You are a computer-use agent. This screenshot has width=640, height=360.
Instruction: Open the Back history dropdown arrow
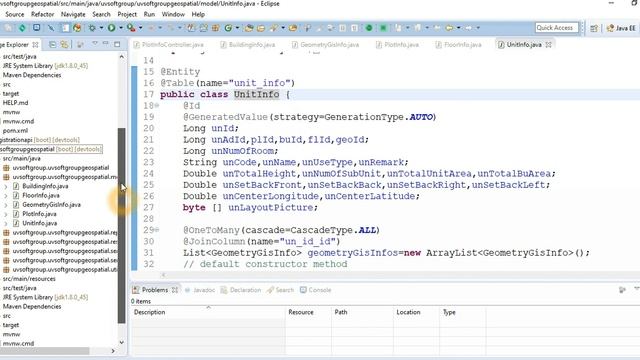tap(458, 28)
